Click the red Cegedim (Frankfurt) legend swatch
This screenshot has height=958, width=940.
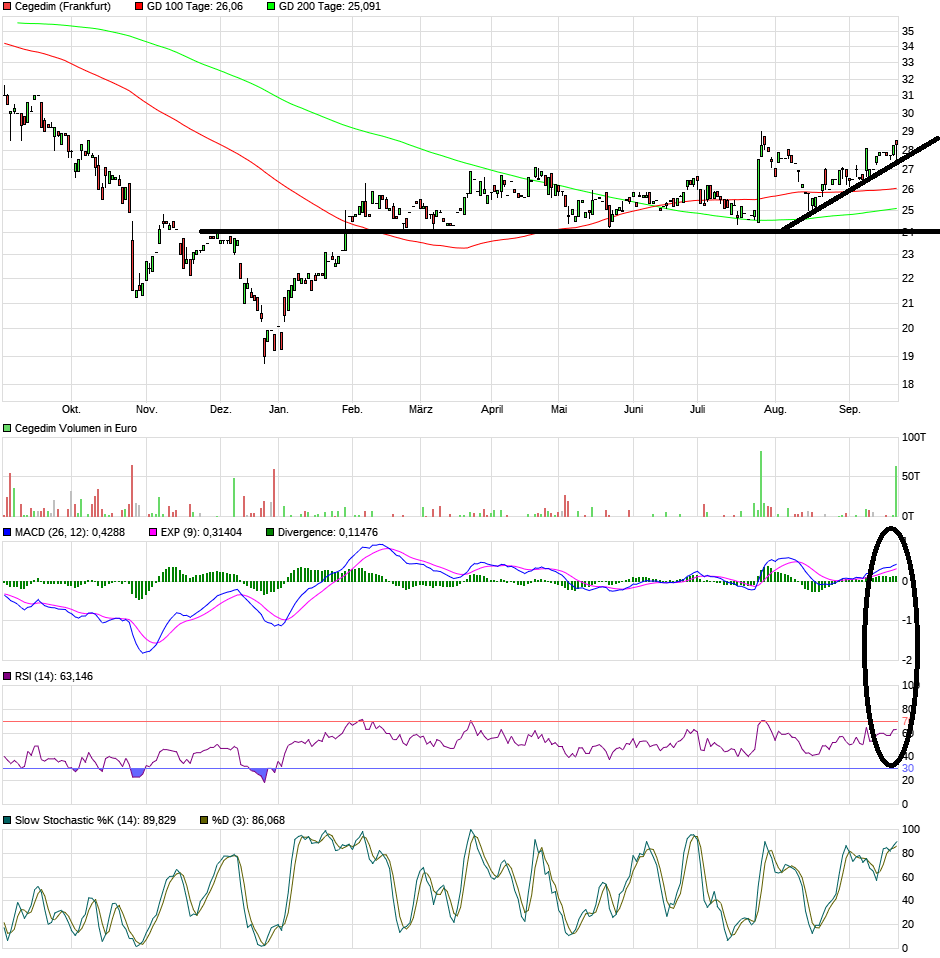coord(7,6)
